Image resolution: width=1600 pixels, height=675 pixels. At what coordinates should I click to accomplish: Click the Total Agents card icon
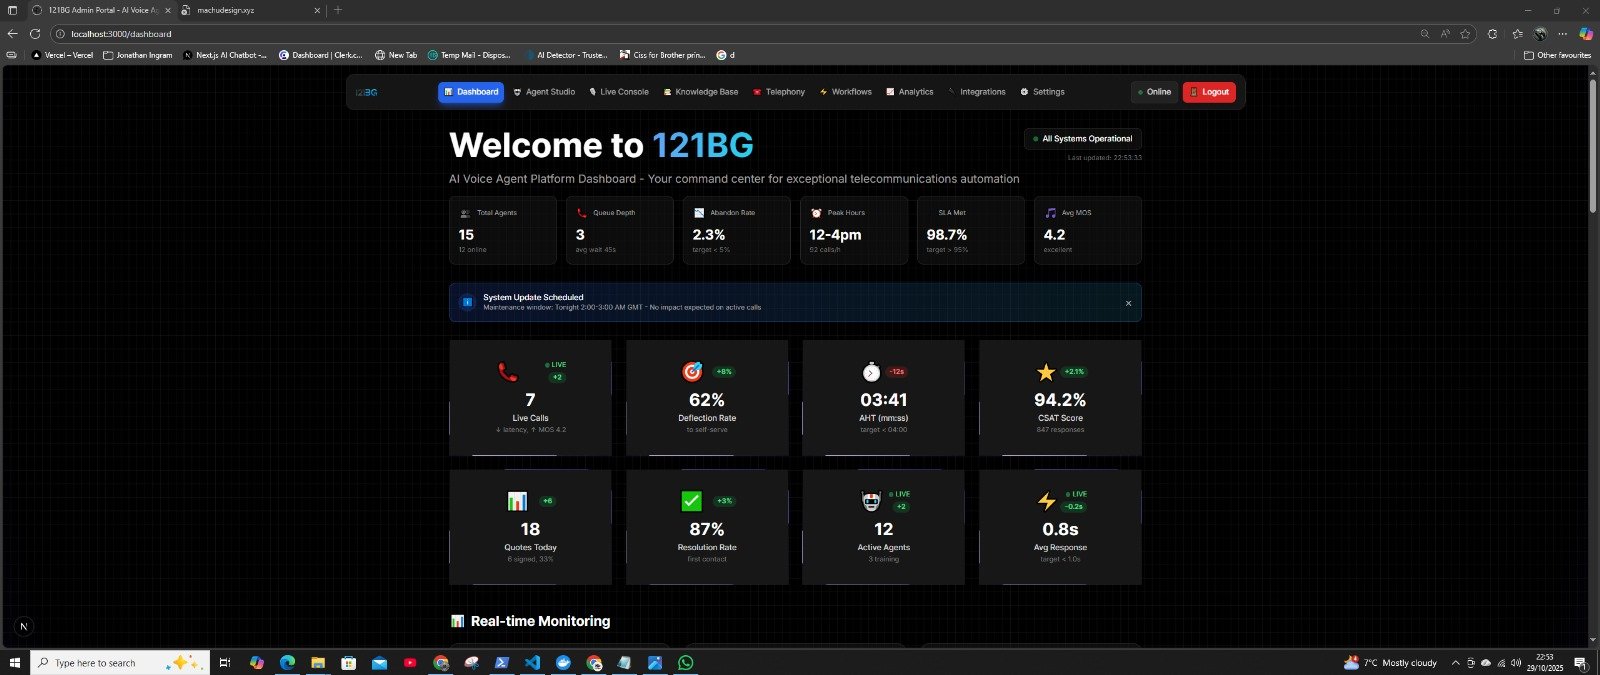(465, 213)
